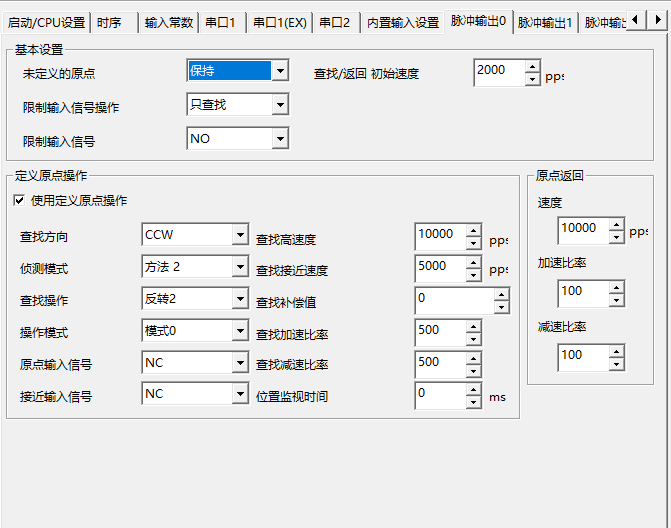Viewport: 671px width, 528px height.
Task: Open the 内置输入设置 tab
Action: [x=402, y=22]
